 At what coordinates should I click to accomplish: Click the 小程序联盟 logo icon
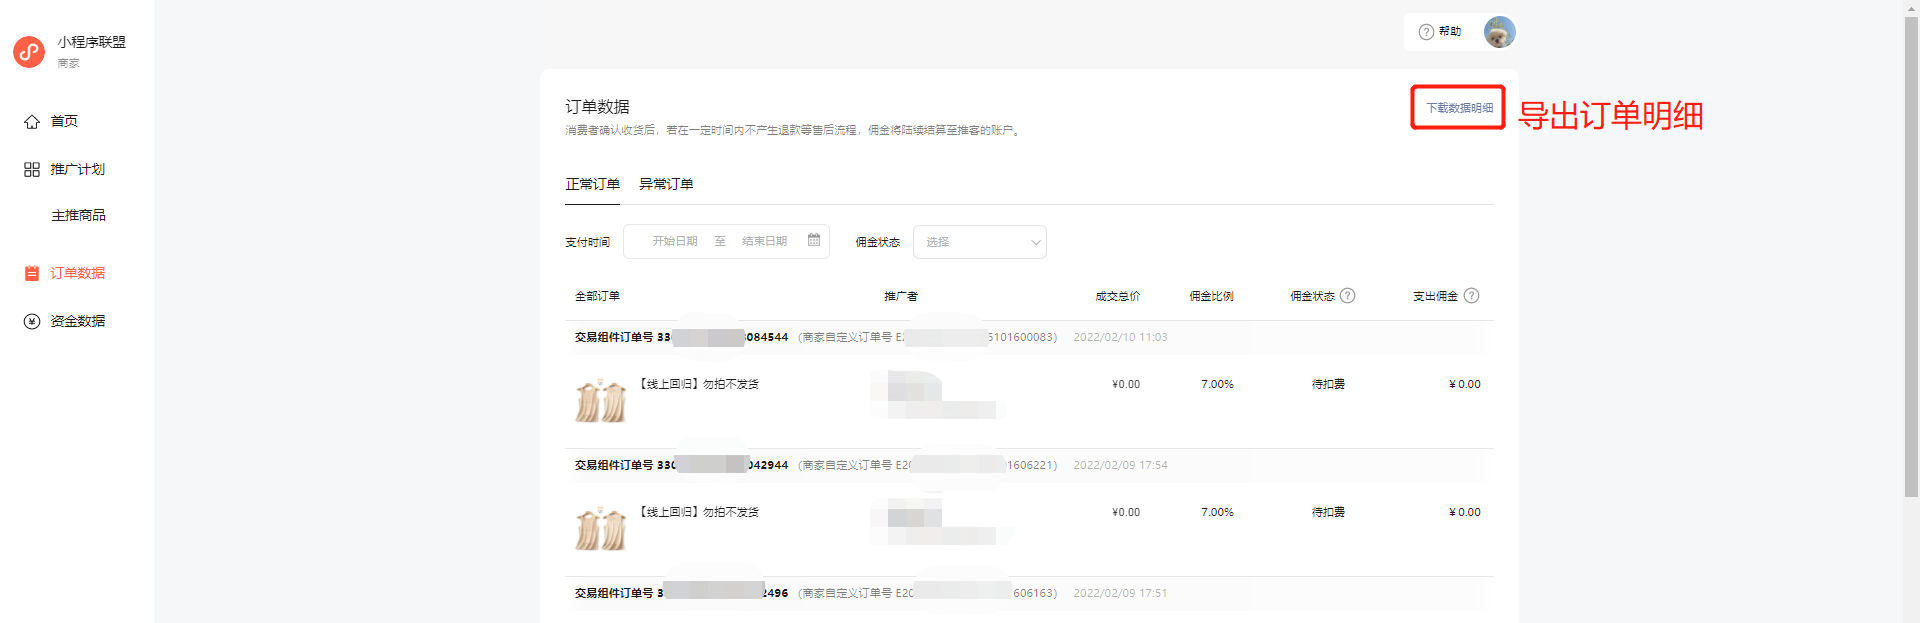(x=29, y=52)
